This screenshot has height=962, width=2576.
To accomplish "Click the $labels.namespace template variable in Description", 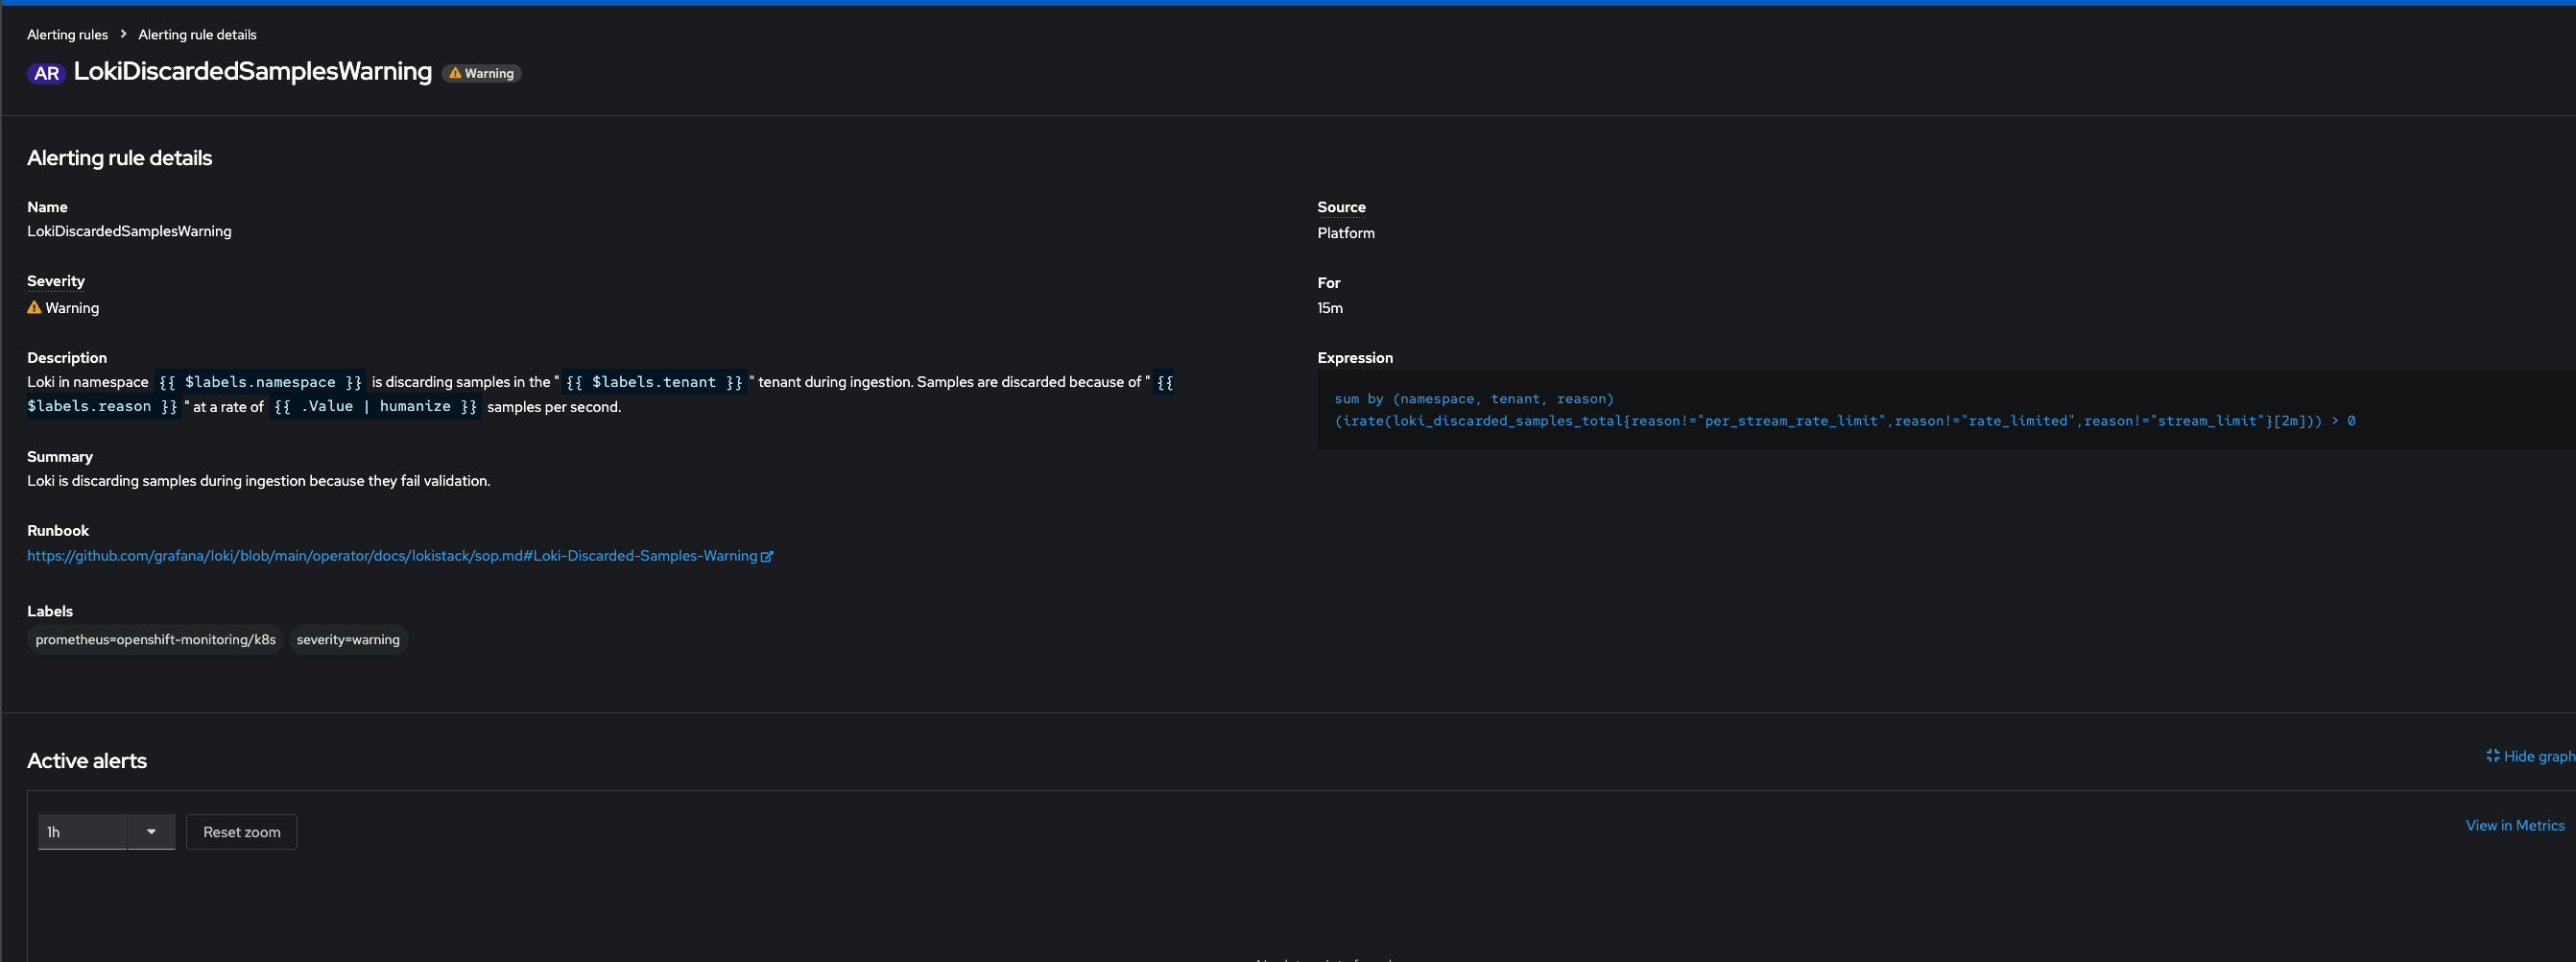I will 260,382.
